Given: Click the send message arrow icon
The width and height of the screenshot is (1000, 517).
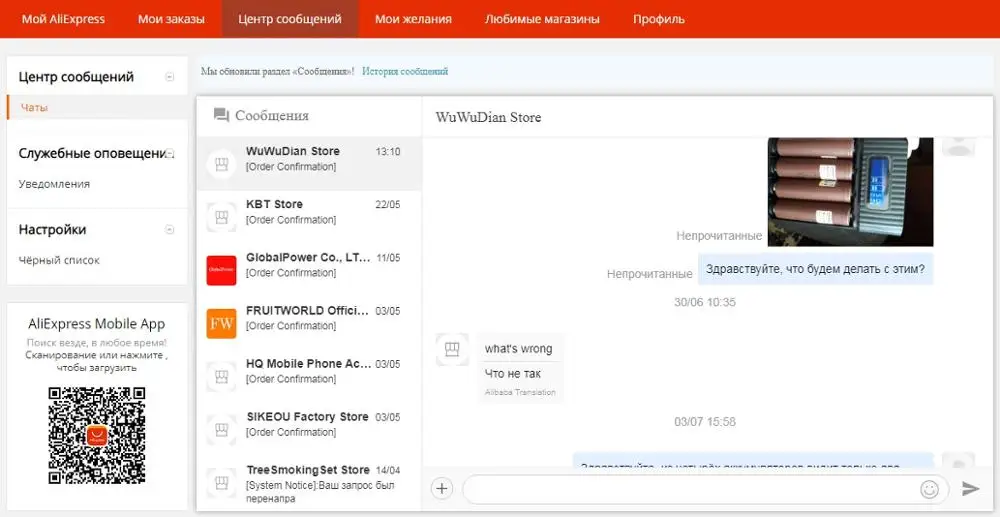Looking at the screenshot, I should (970, 488).
